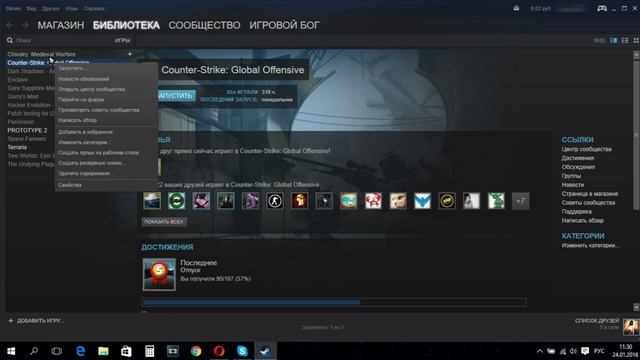
Task: Click the +7 more friends tile
Action: (520, 201)
